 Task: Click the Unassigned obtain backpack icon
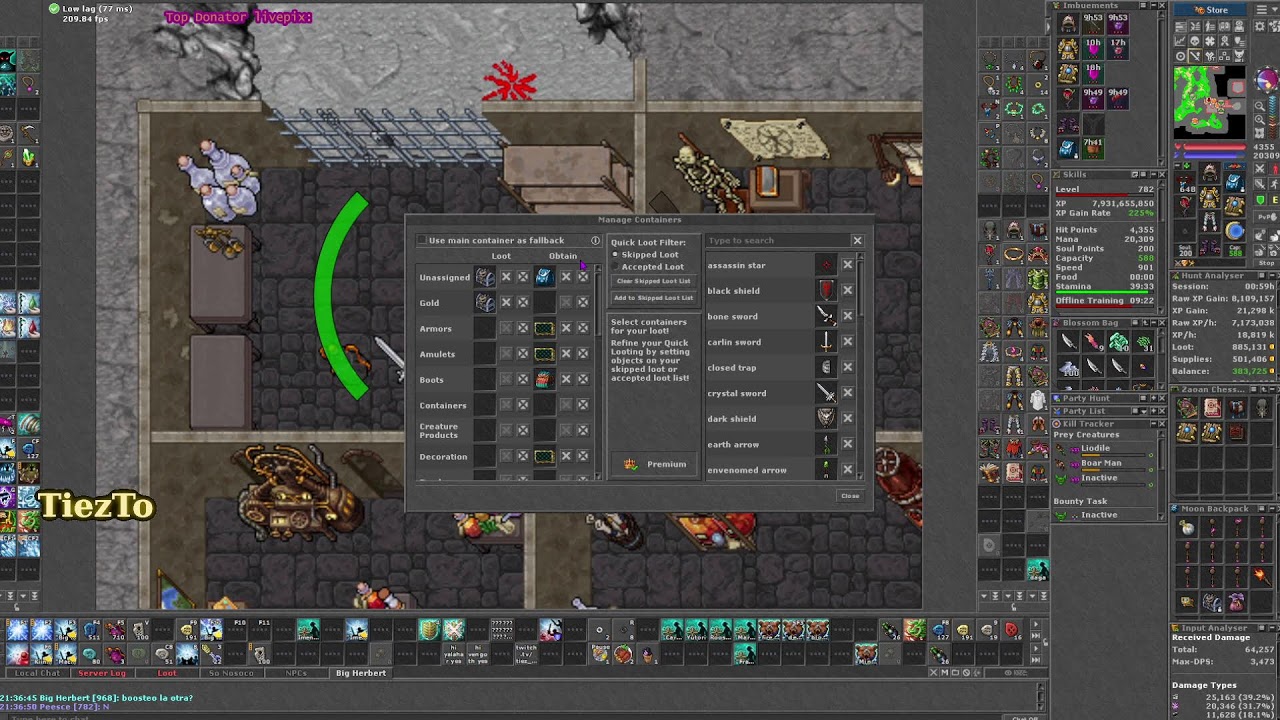544,277
